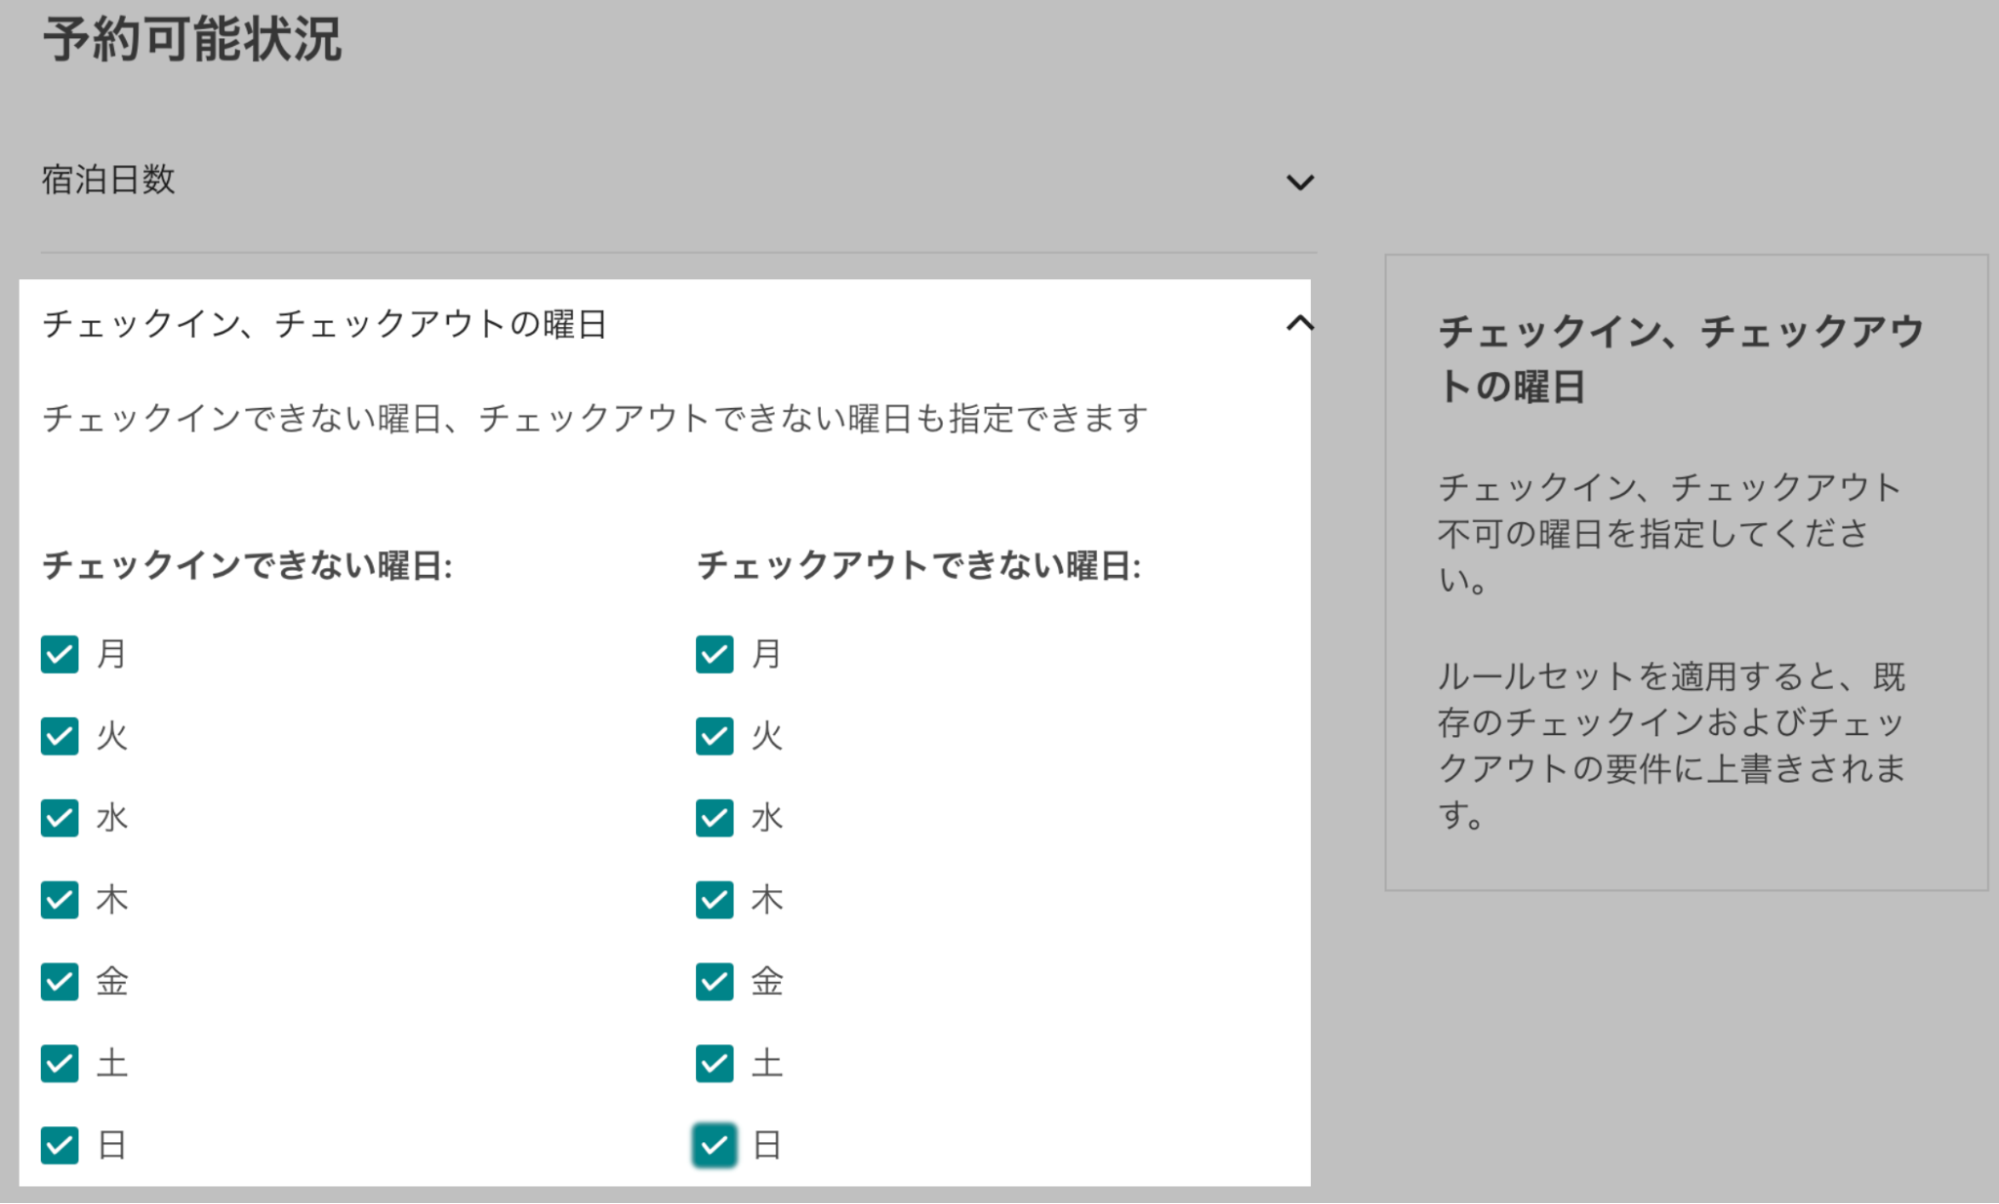Collapse the チェックイン、チェックアウトの曜日 chevron
Screen dimensions: 1999x1204
tap(1299, 323)
